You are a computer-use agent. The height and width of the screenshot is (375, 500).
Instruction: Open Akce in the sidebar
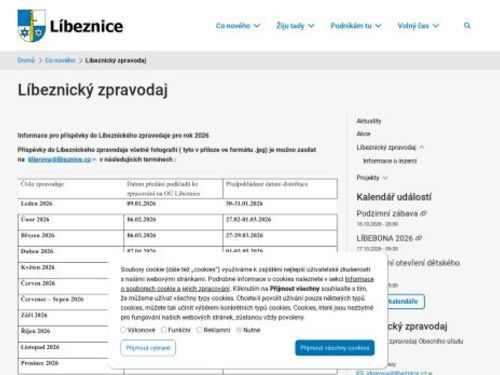[363, 134]
